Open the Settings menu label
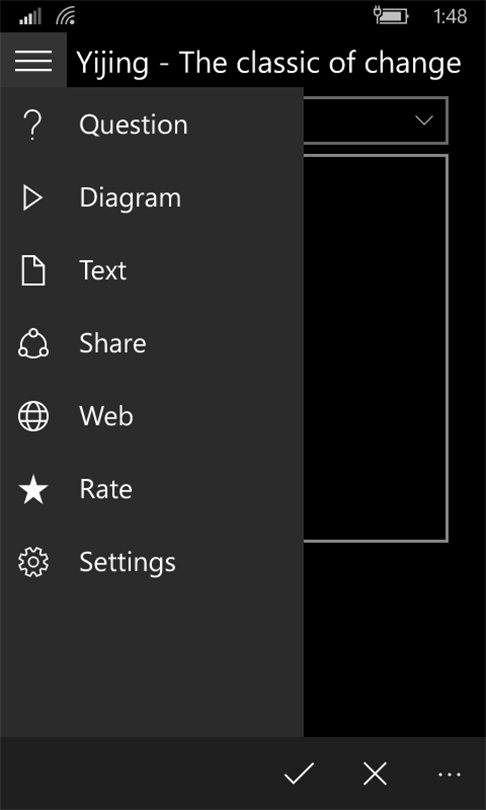Viewport: 486px width, 810px height. [x=128, y=563]
